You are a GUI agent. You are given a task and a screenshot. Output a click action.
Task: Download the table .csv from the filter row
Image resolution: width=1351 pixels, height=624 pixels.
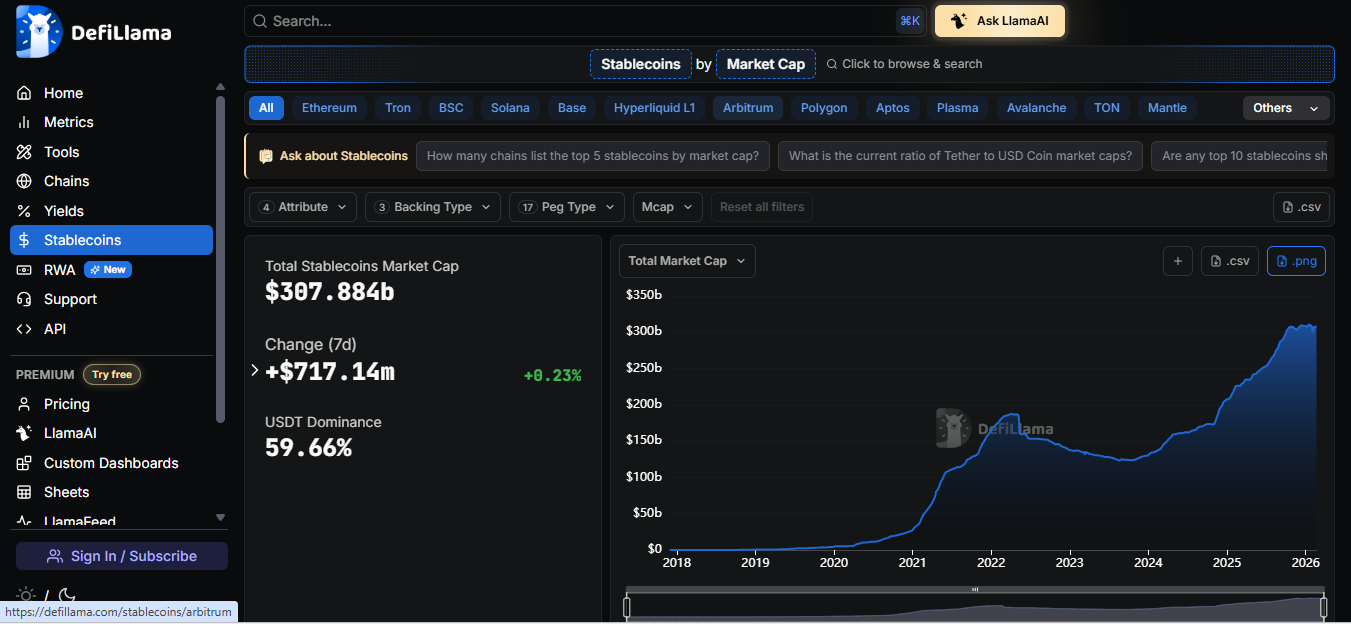1301,207
